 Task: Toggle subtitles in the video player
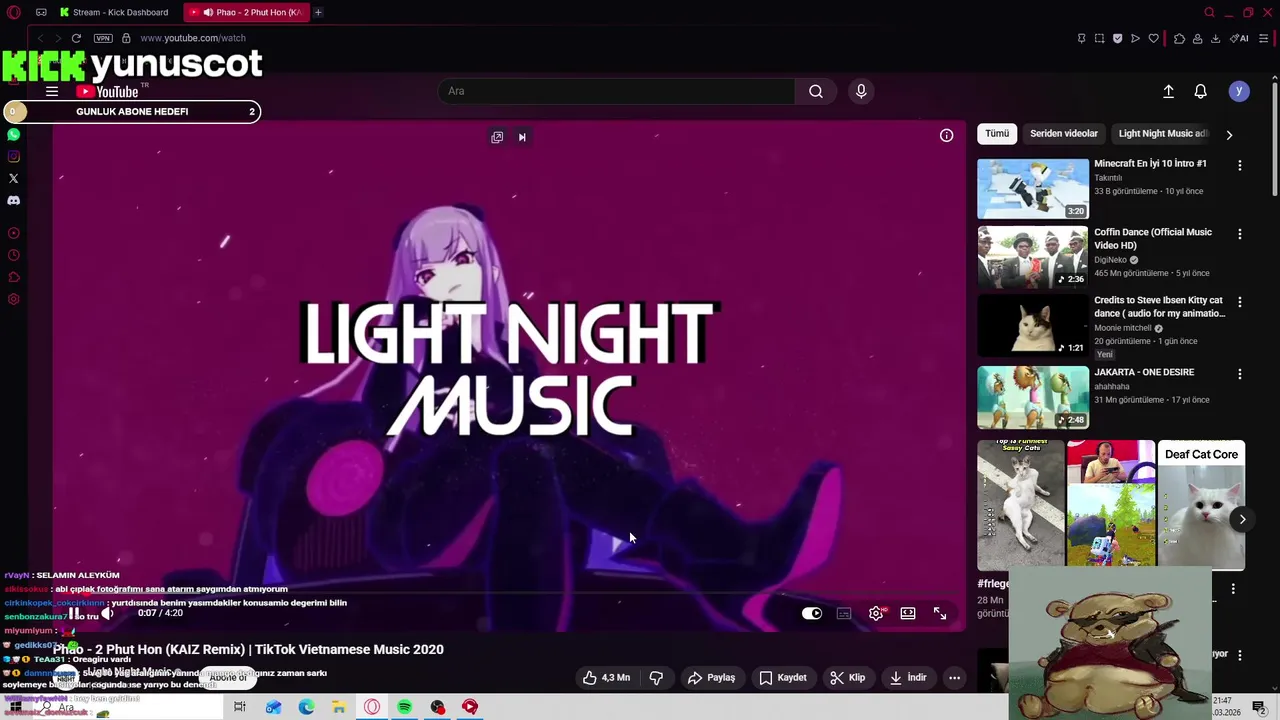(844, 613)
